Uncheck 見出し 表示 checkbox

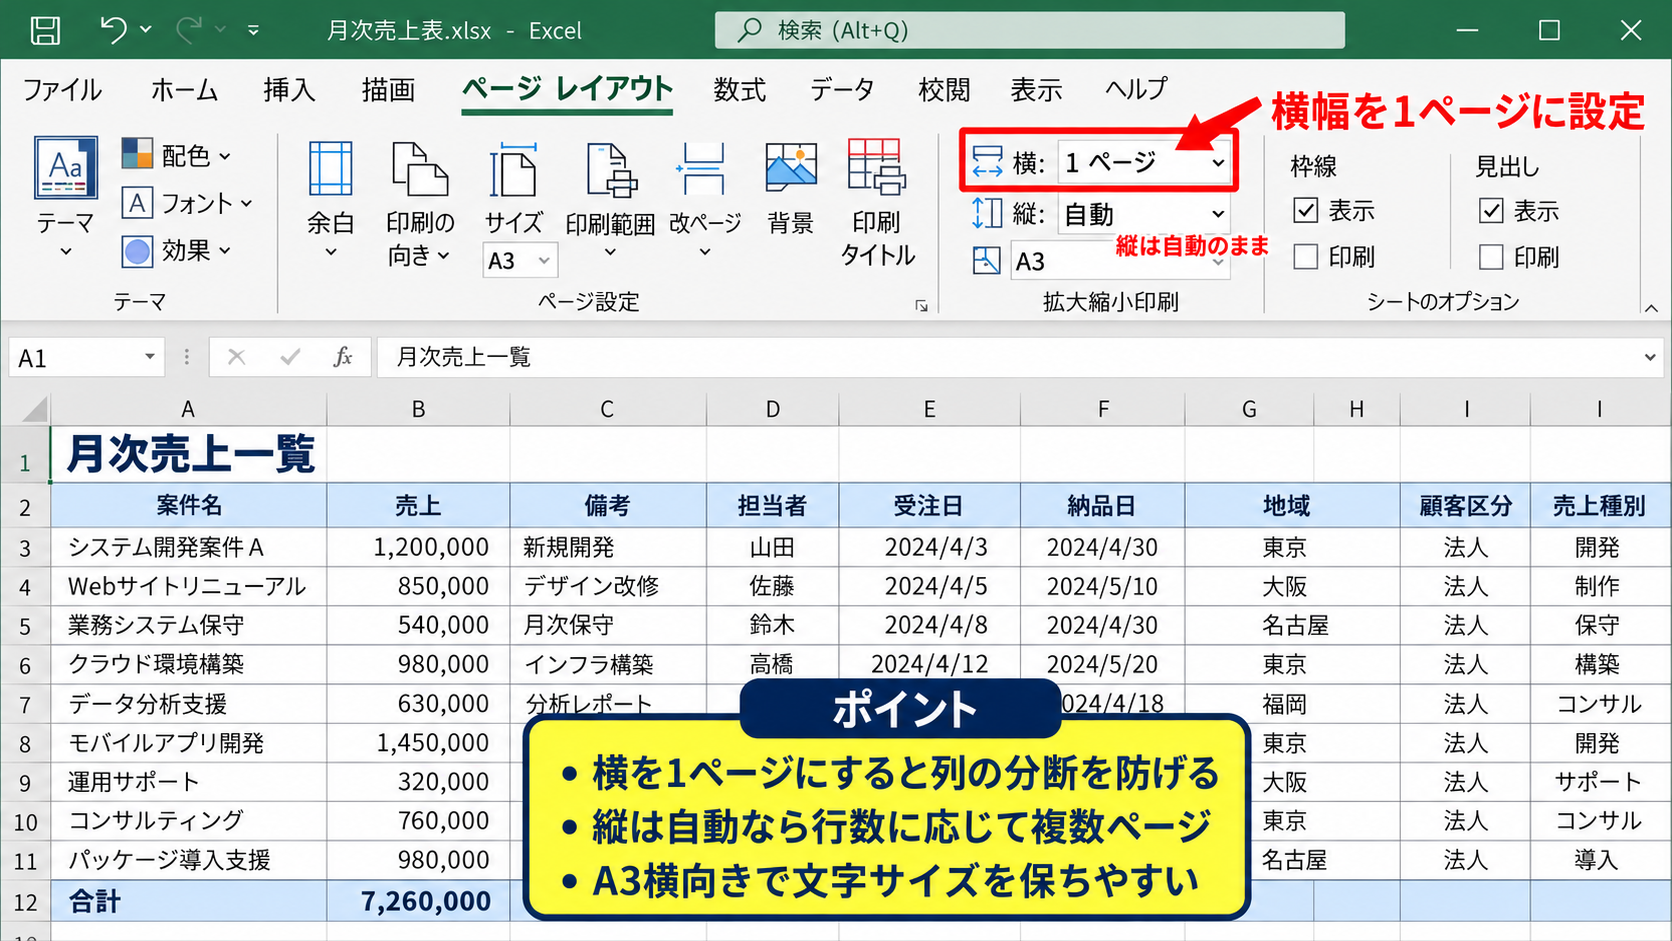coord(1491,210)
